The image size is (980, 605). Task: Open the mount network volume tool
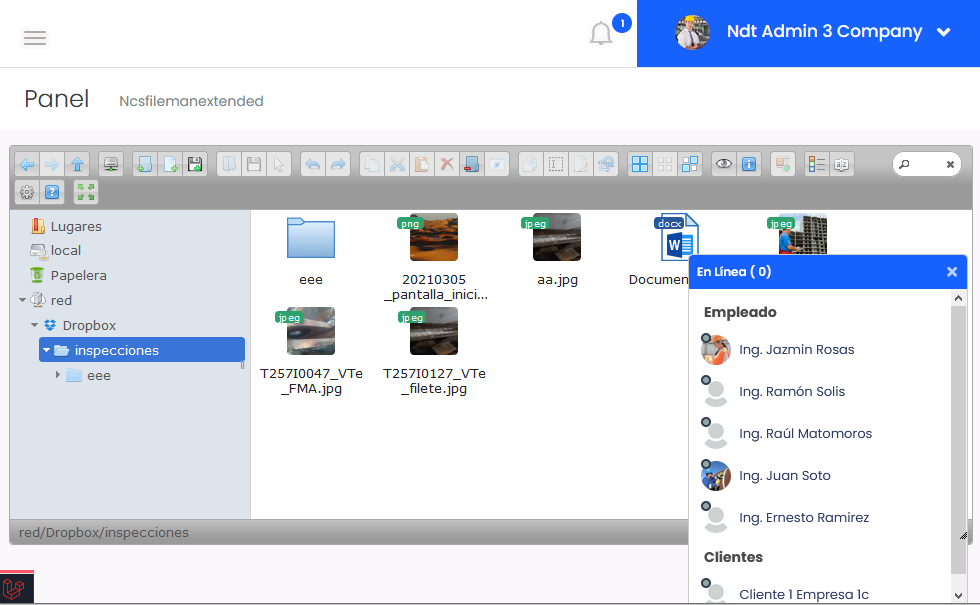[112, 164]
